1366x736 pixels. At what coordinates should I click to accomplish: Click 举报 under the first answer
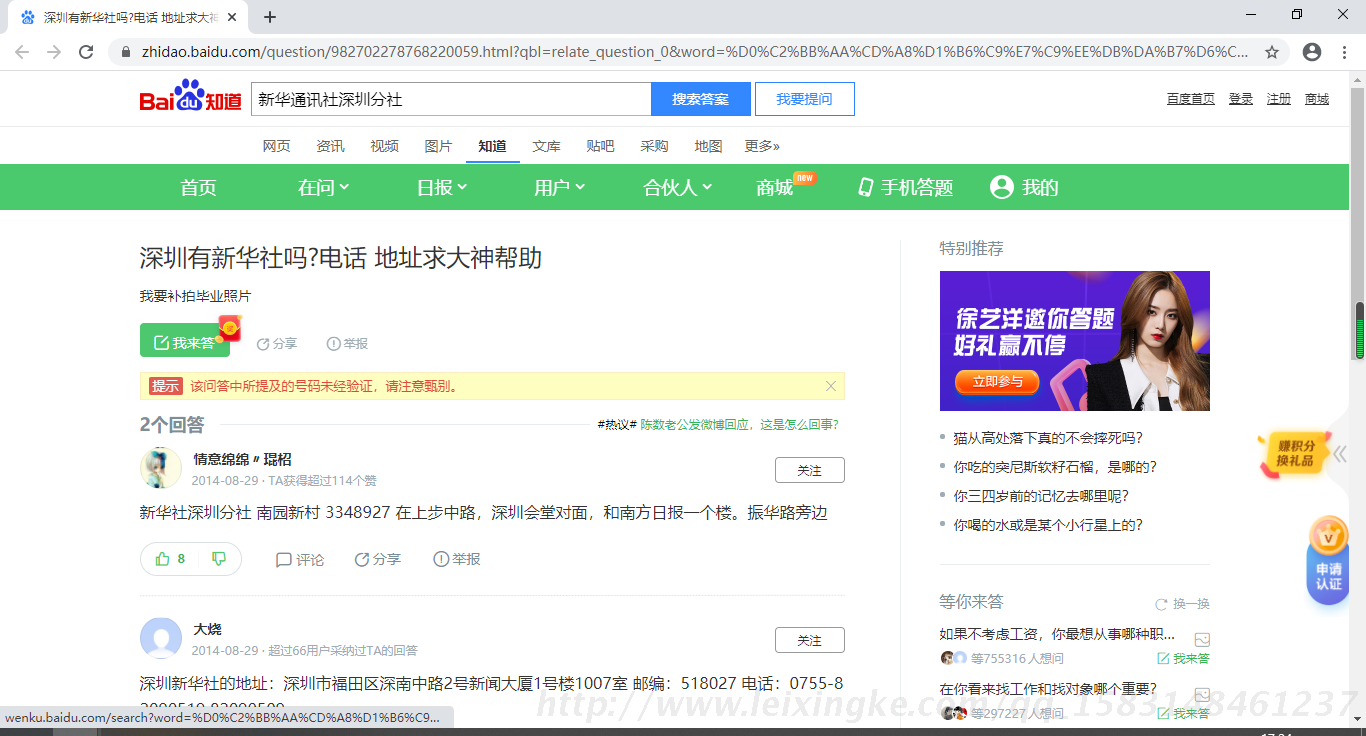(x=457, y=560)
